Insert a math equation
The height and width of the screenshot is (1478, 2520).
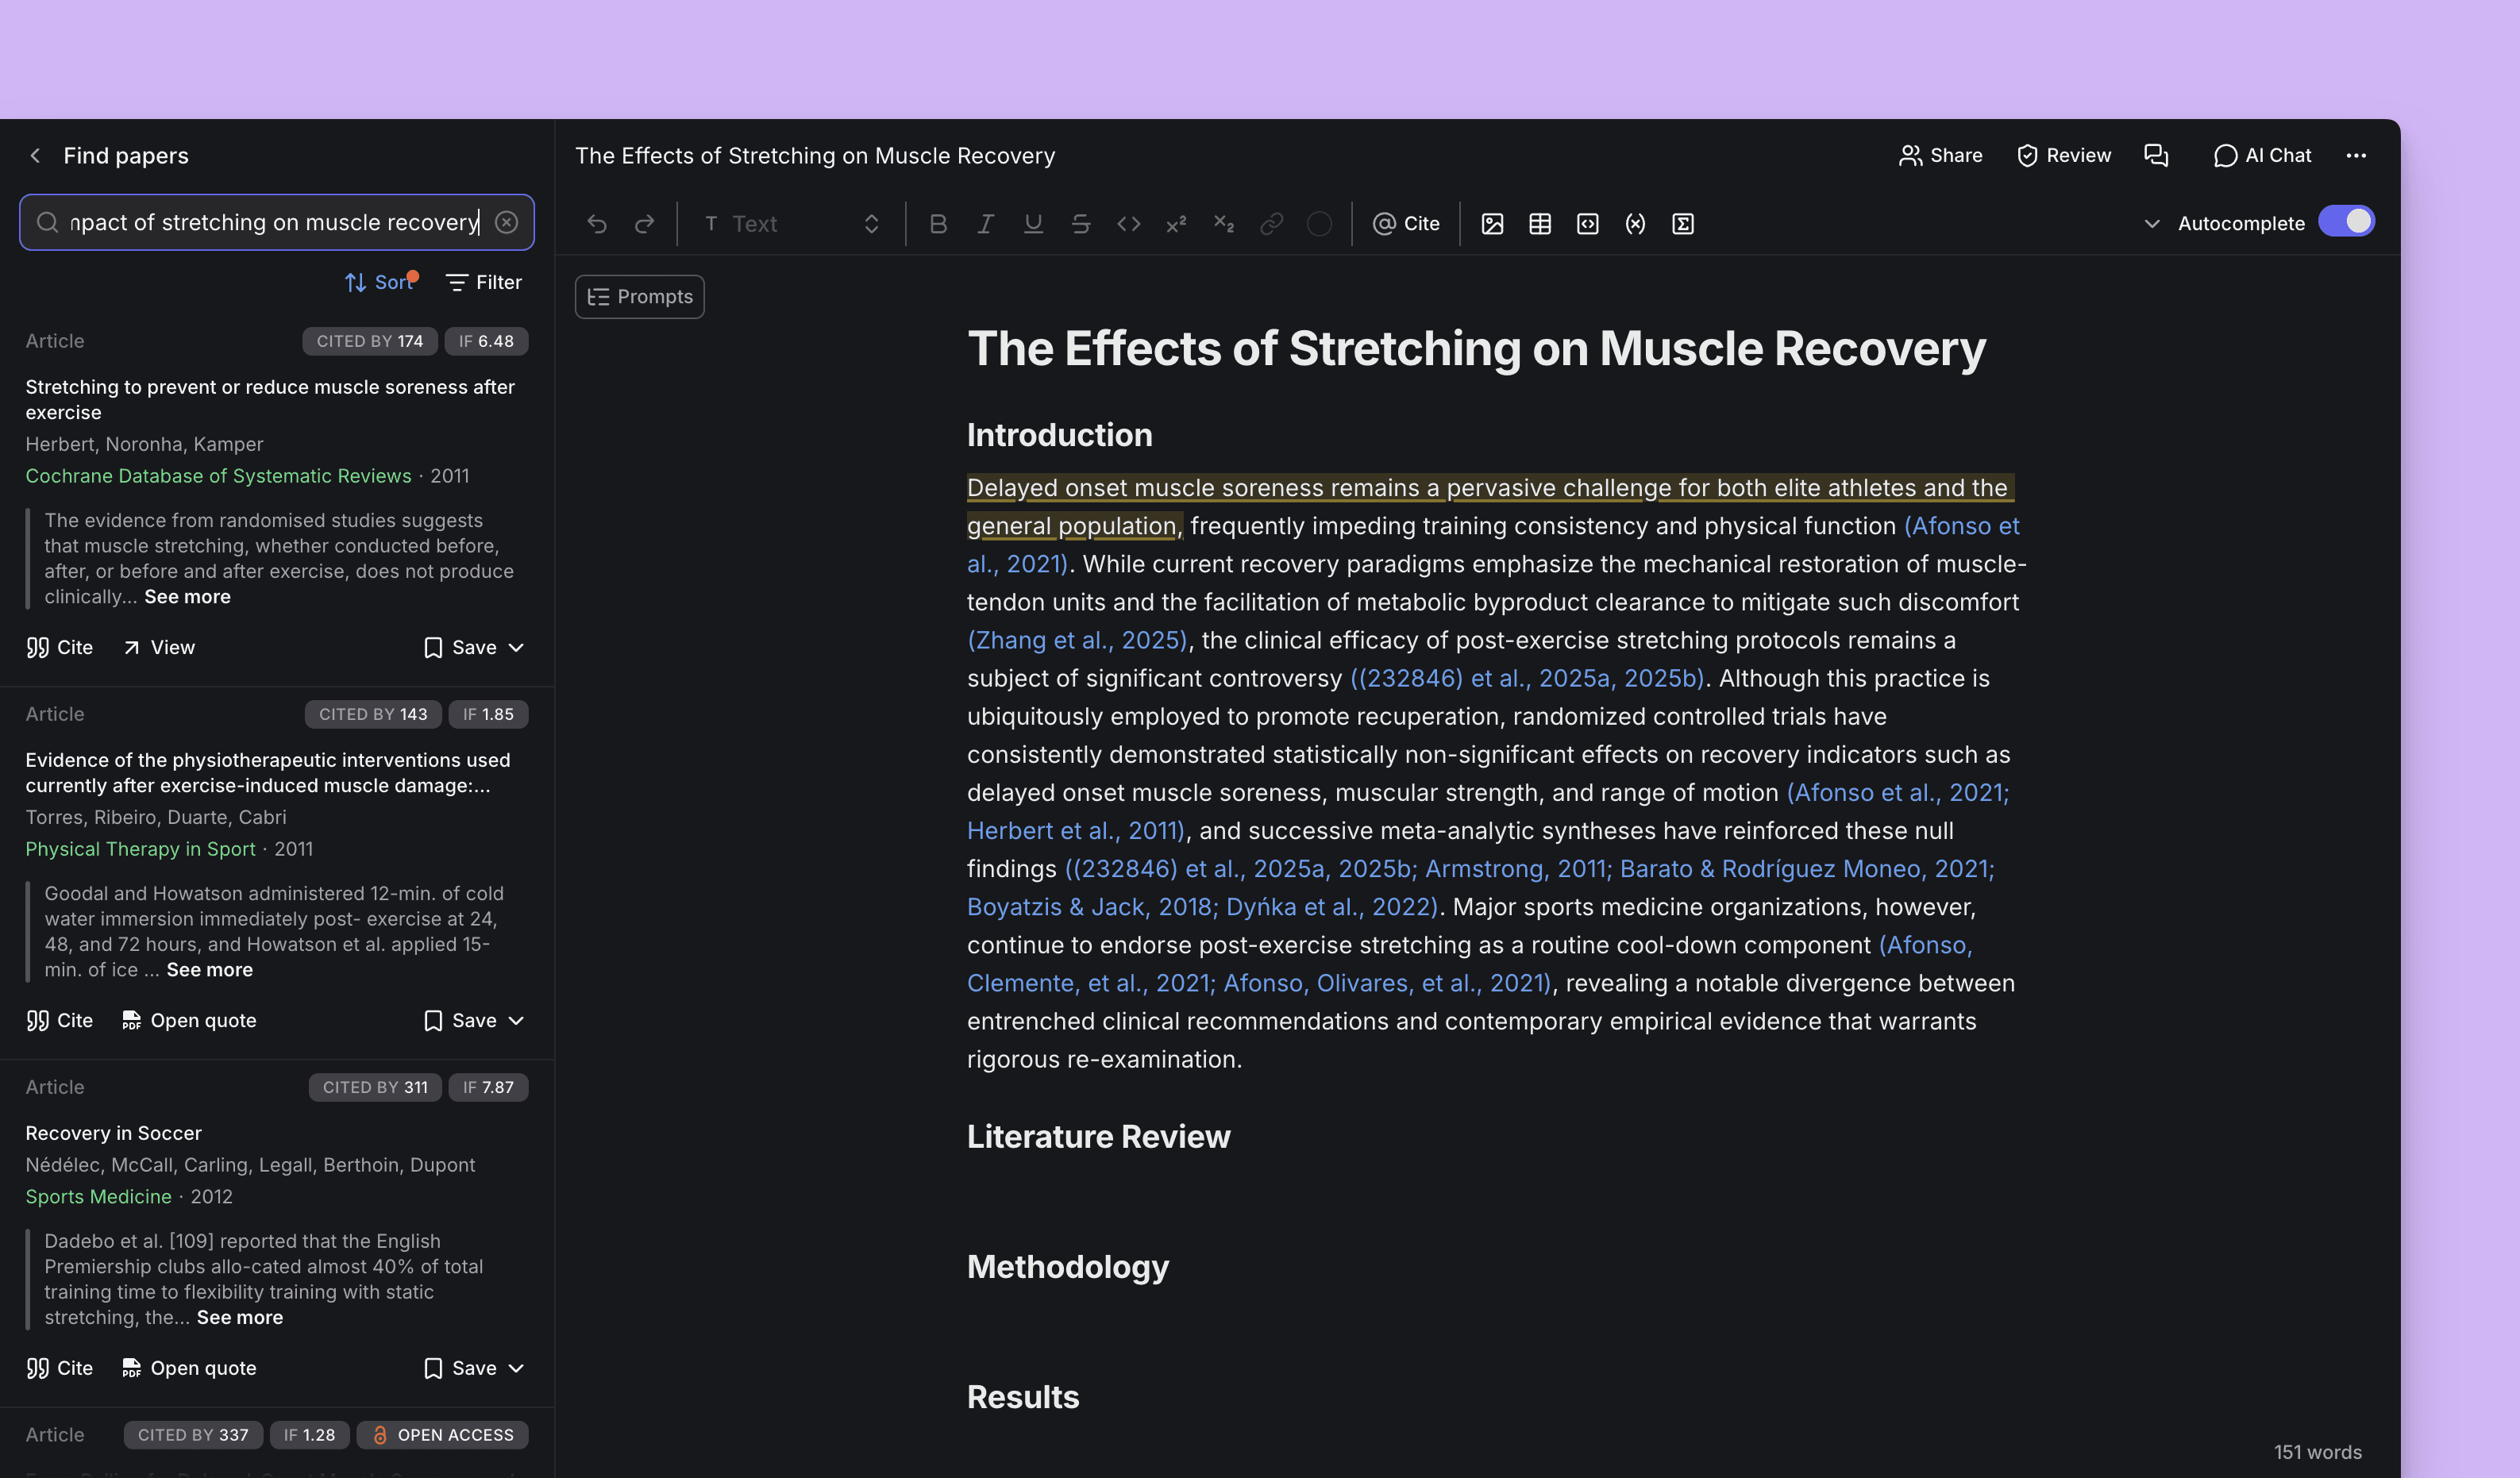pyautogui.click(x=1683, y=224)
